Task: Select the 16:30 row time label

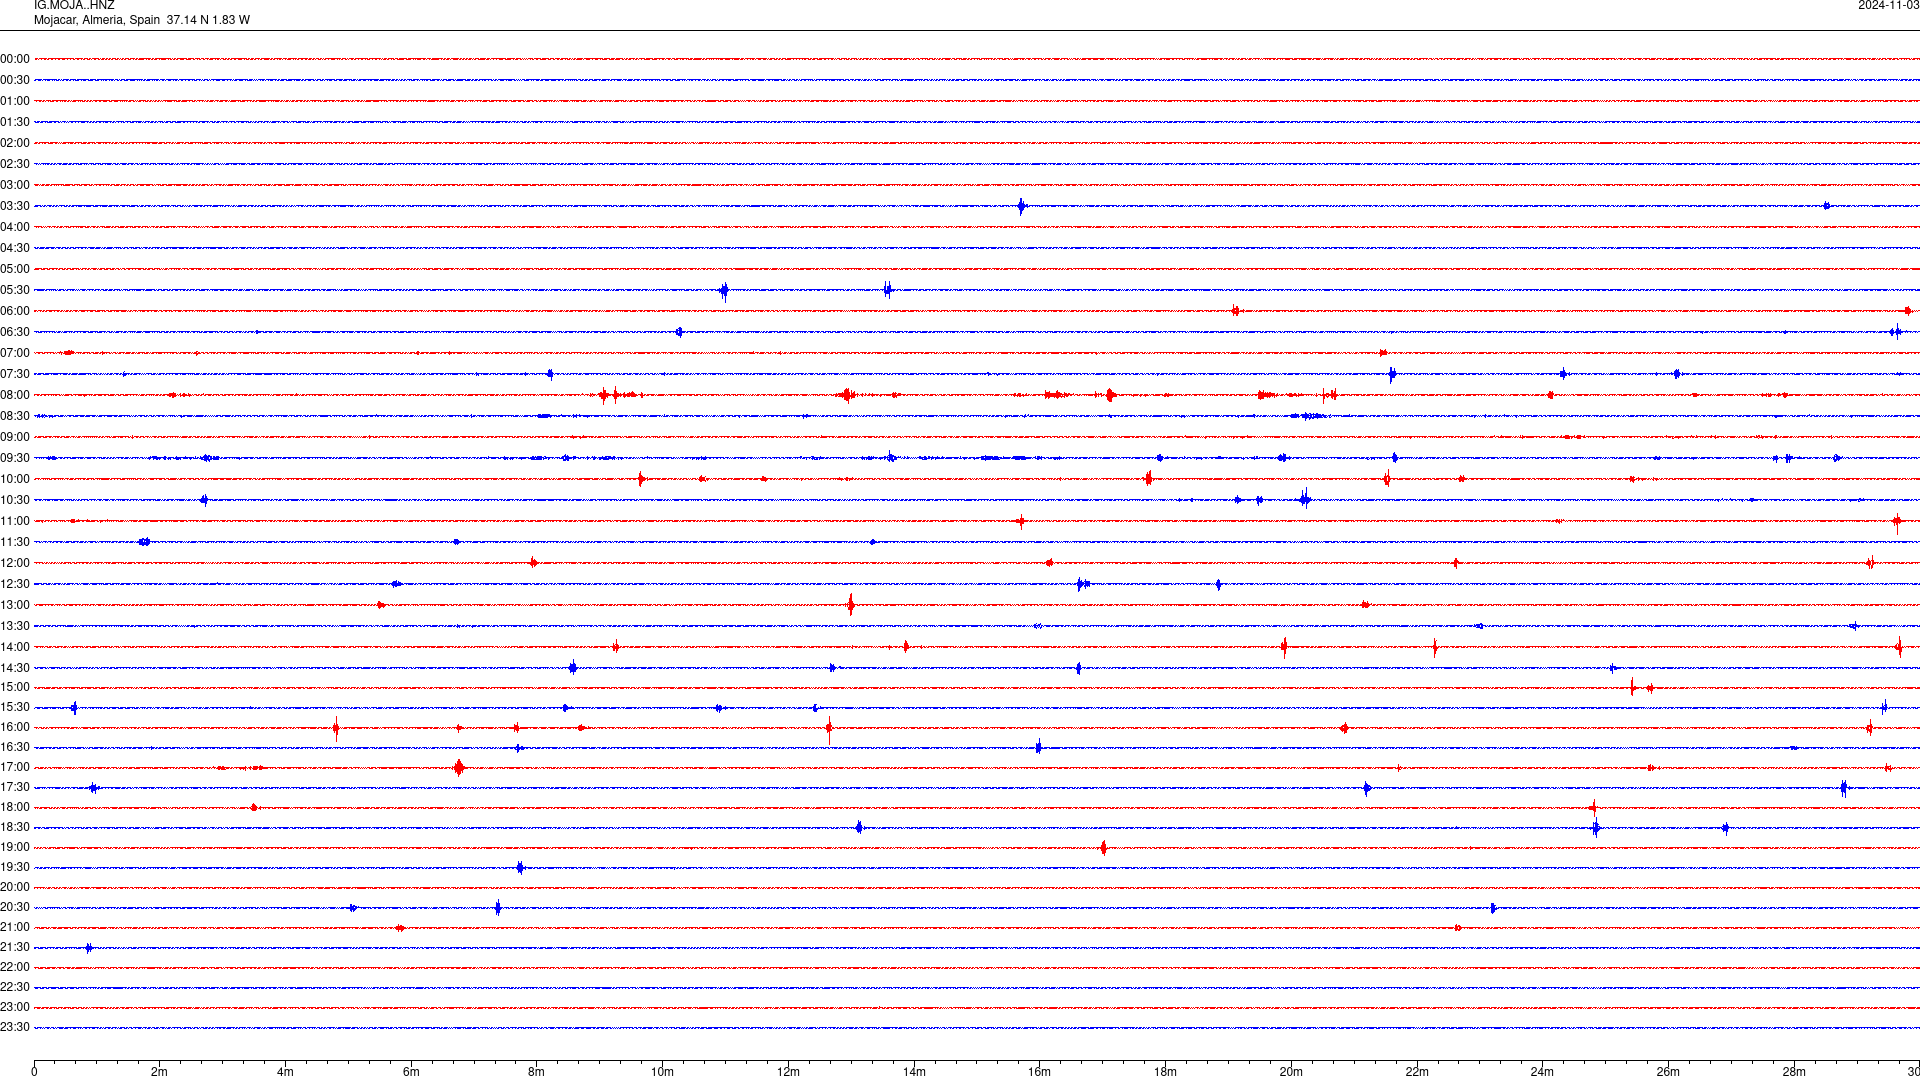Action: 15,747
